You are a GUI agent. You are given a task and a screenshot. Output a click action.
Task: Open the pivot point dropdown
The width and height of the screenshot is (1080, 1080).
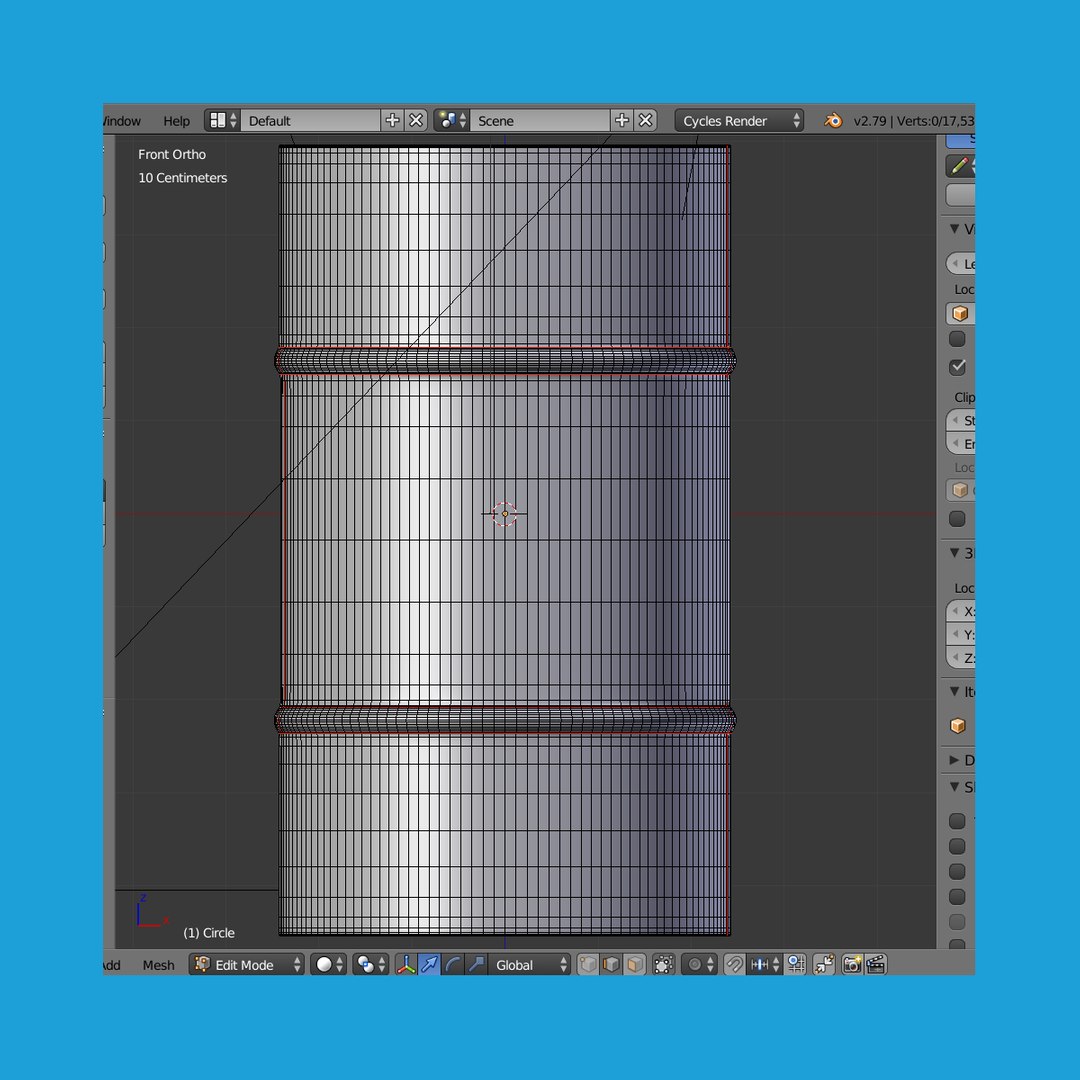click(371, 964)
